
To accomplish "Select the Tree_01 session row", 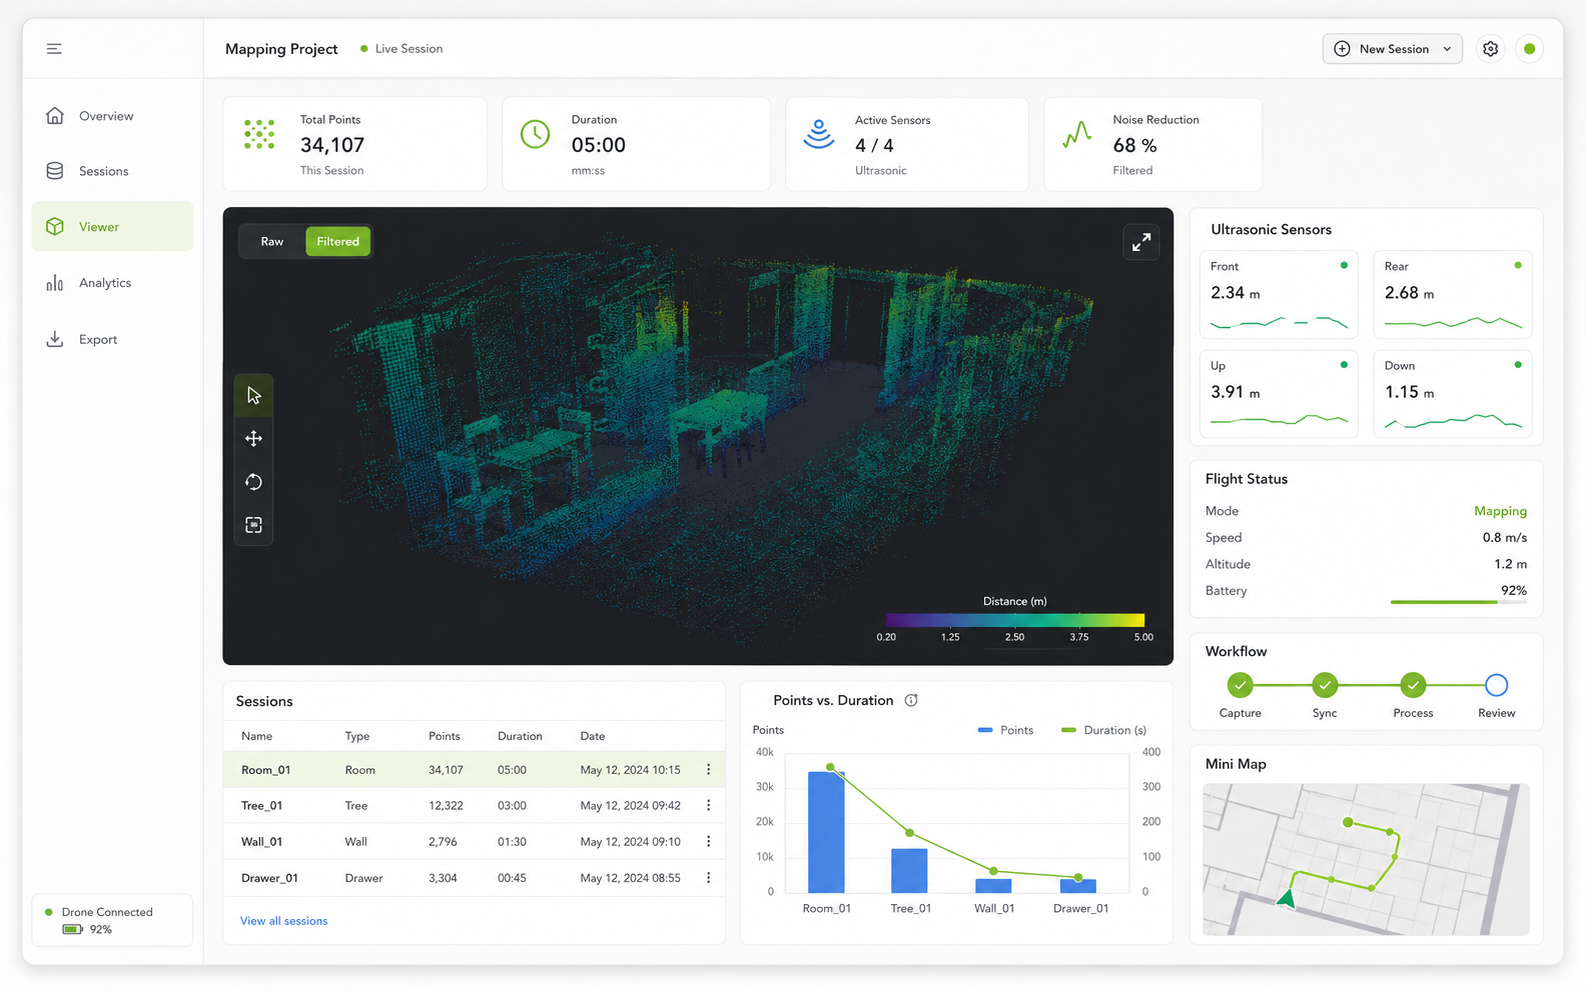I will (474, 806).
